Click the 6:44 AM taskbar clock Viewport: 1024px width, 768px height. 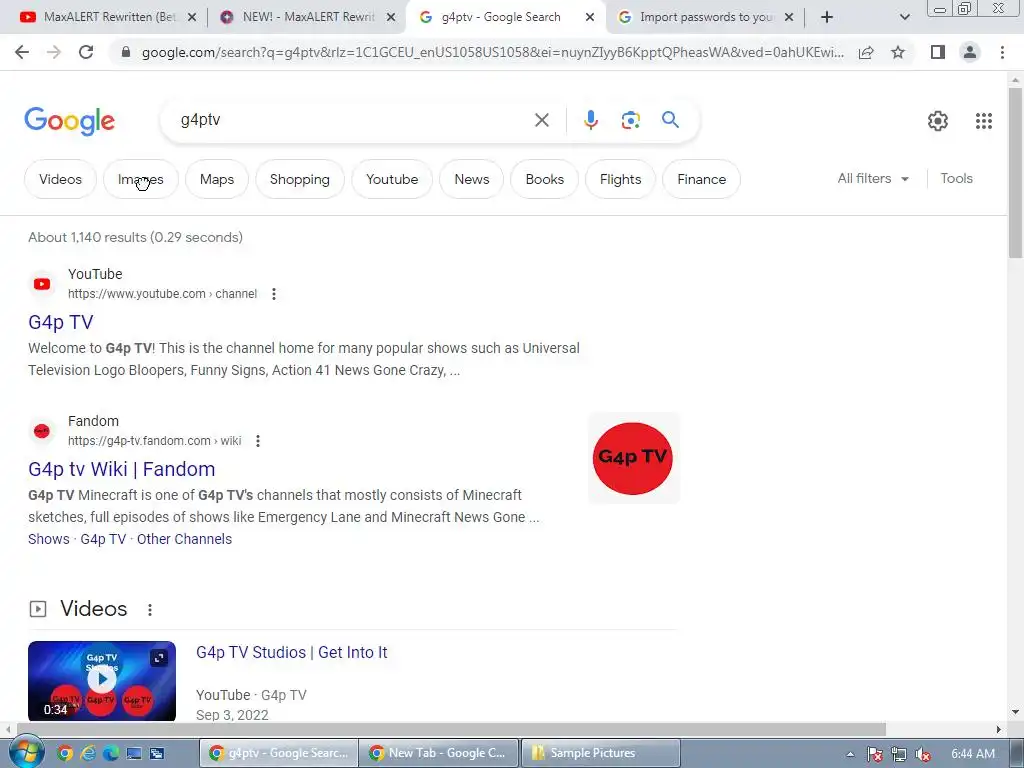click(973, 754)
